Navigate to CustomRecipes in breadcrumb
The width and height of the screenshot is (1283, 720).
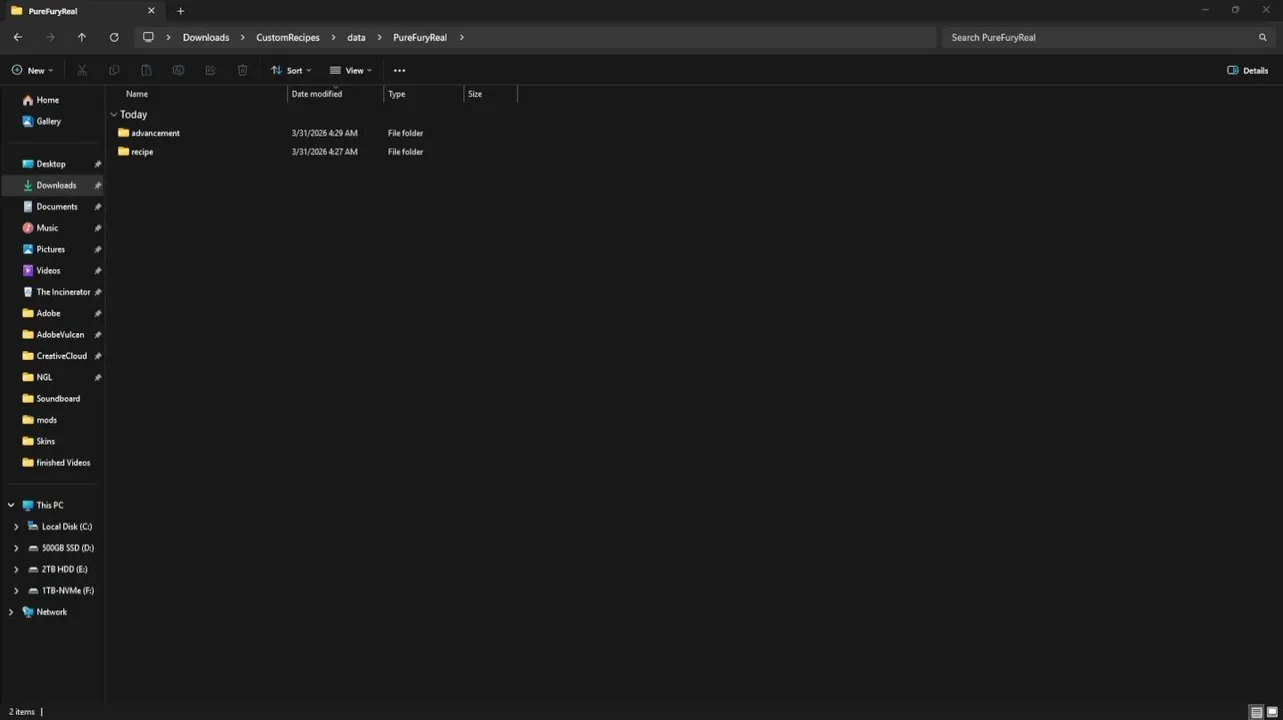(x=288, y=37)
